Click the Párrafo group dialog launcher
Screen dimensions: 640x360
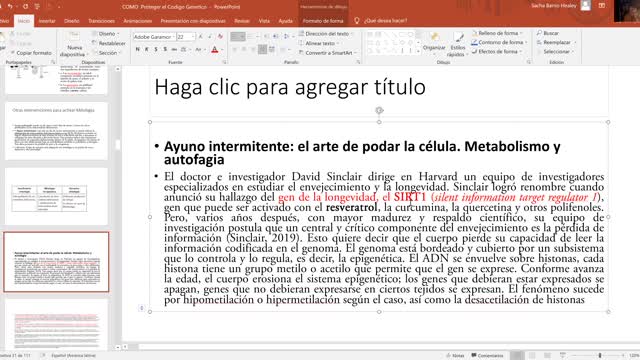(x=358, y=62)
